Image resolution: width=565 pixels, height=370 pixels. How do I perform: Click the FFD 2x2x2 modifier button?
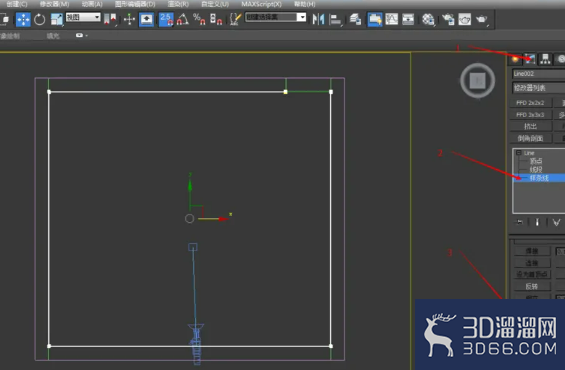[530, 103]
